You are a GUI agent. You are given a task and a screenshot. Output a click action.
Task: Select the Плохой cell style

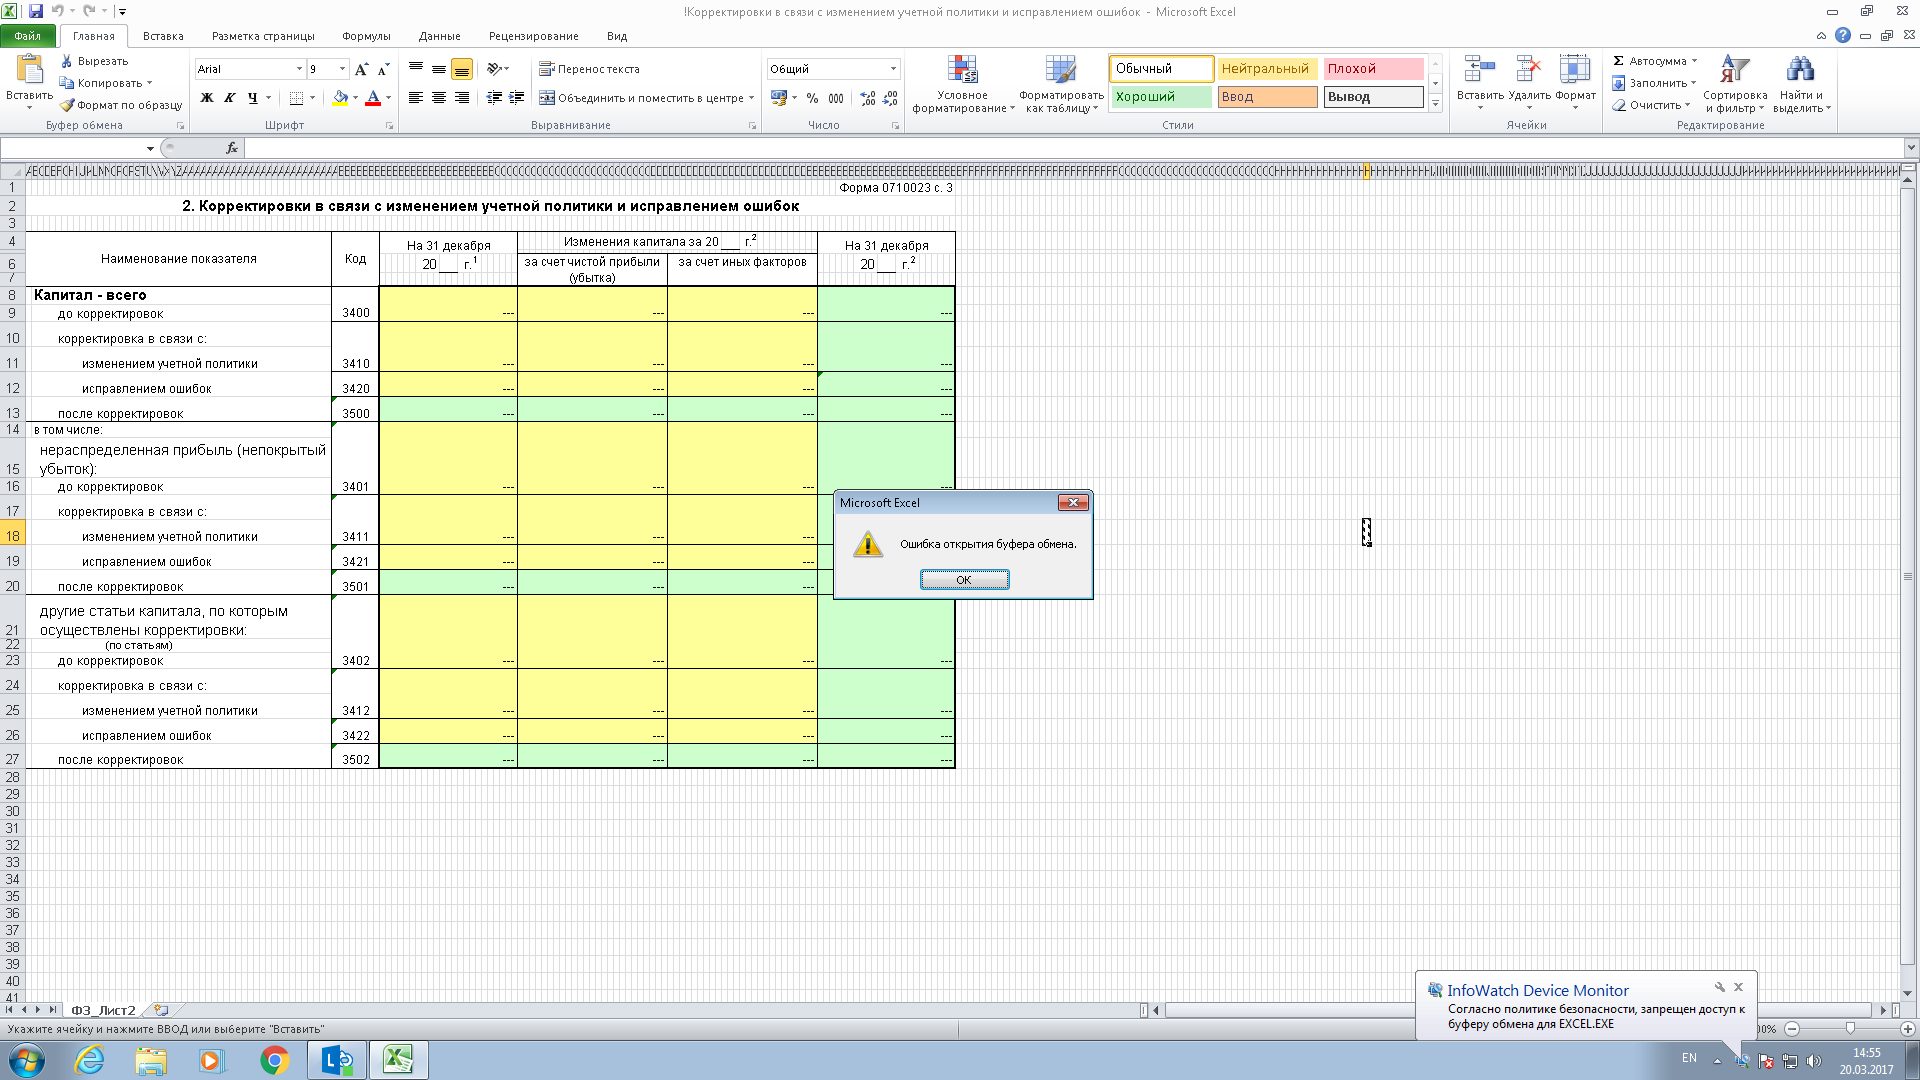[1372, 69]
